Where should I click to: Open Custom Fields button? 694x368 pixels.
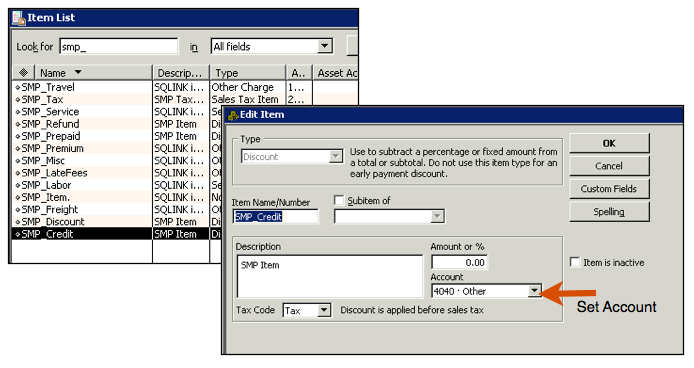coord(609,189)
